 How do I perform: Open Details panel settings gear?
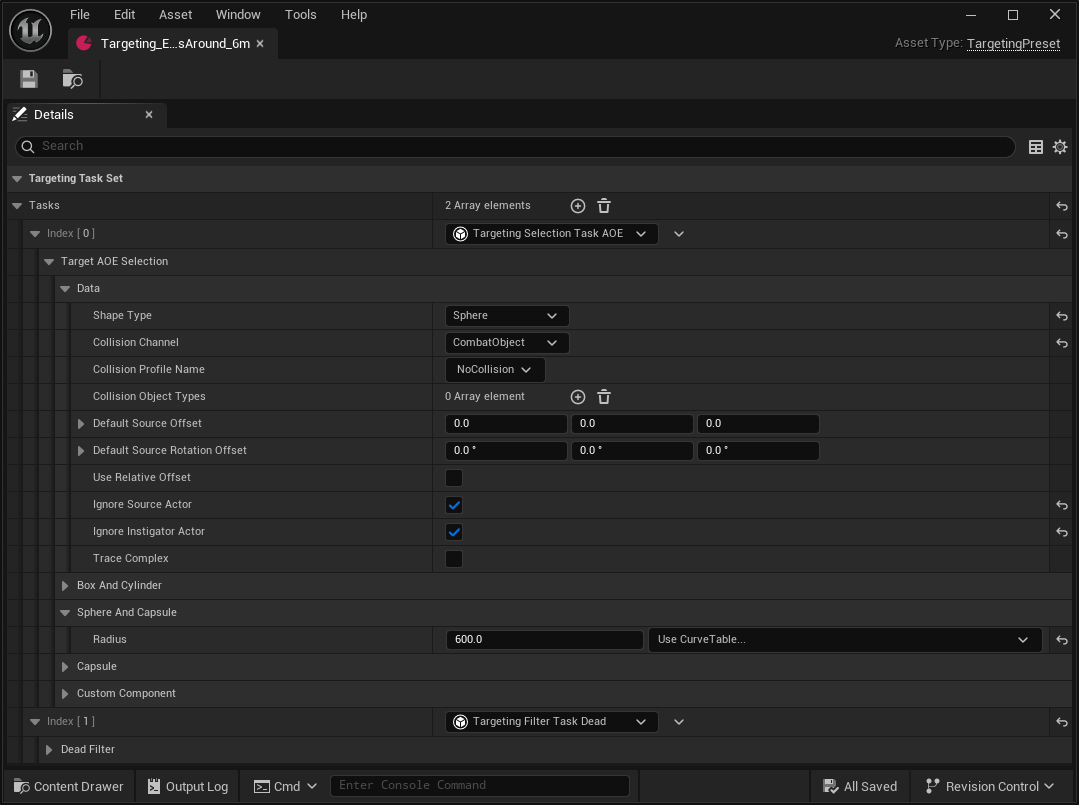[x=1060, y=147]
